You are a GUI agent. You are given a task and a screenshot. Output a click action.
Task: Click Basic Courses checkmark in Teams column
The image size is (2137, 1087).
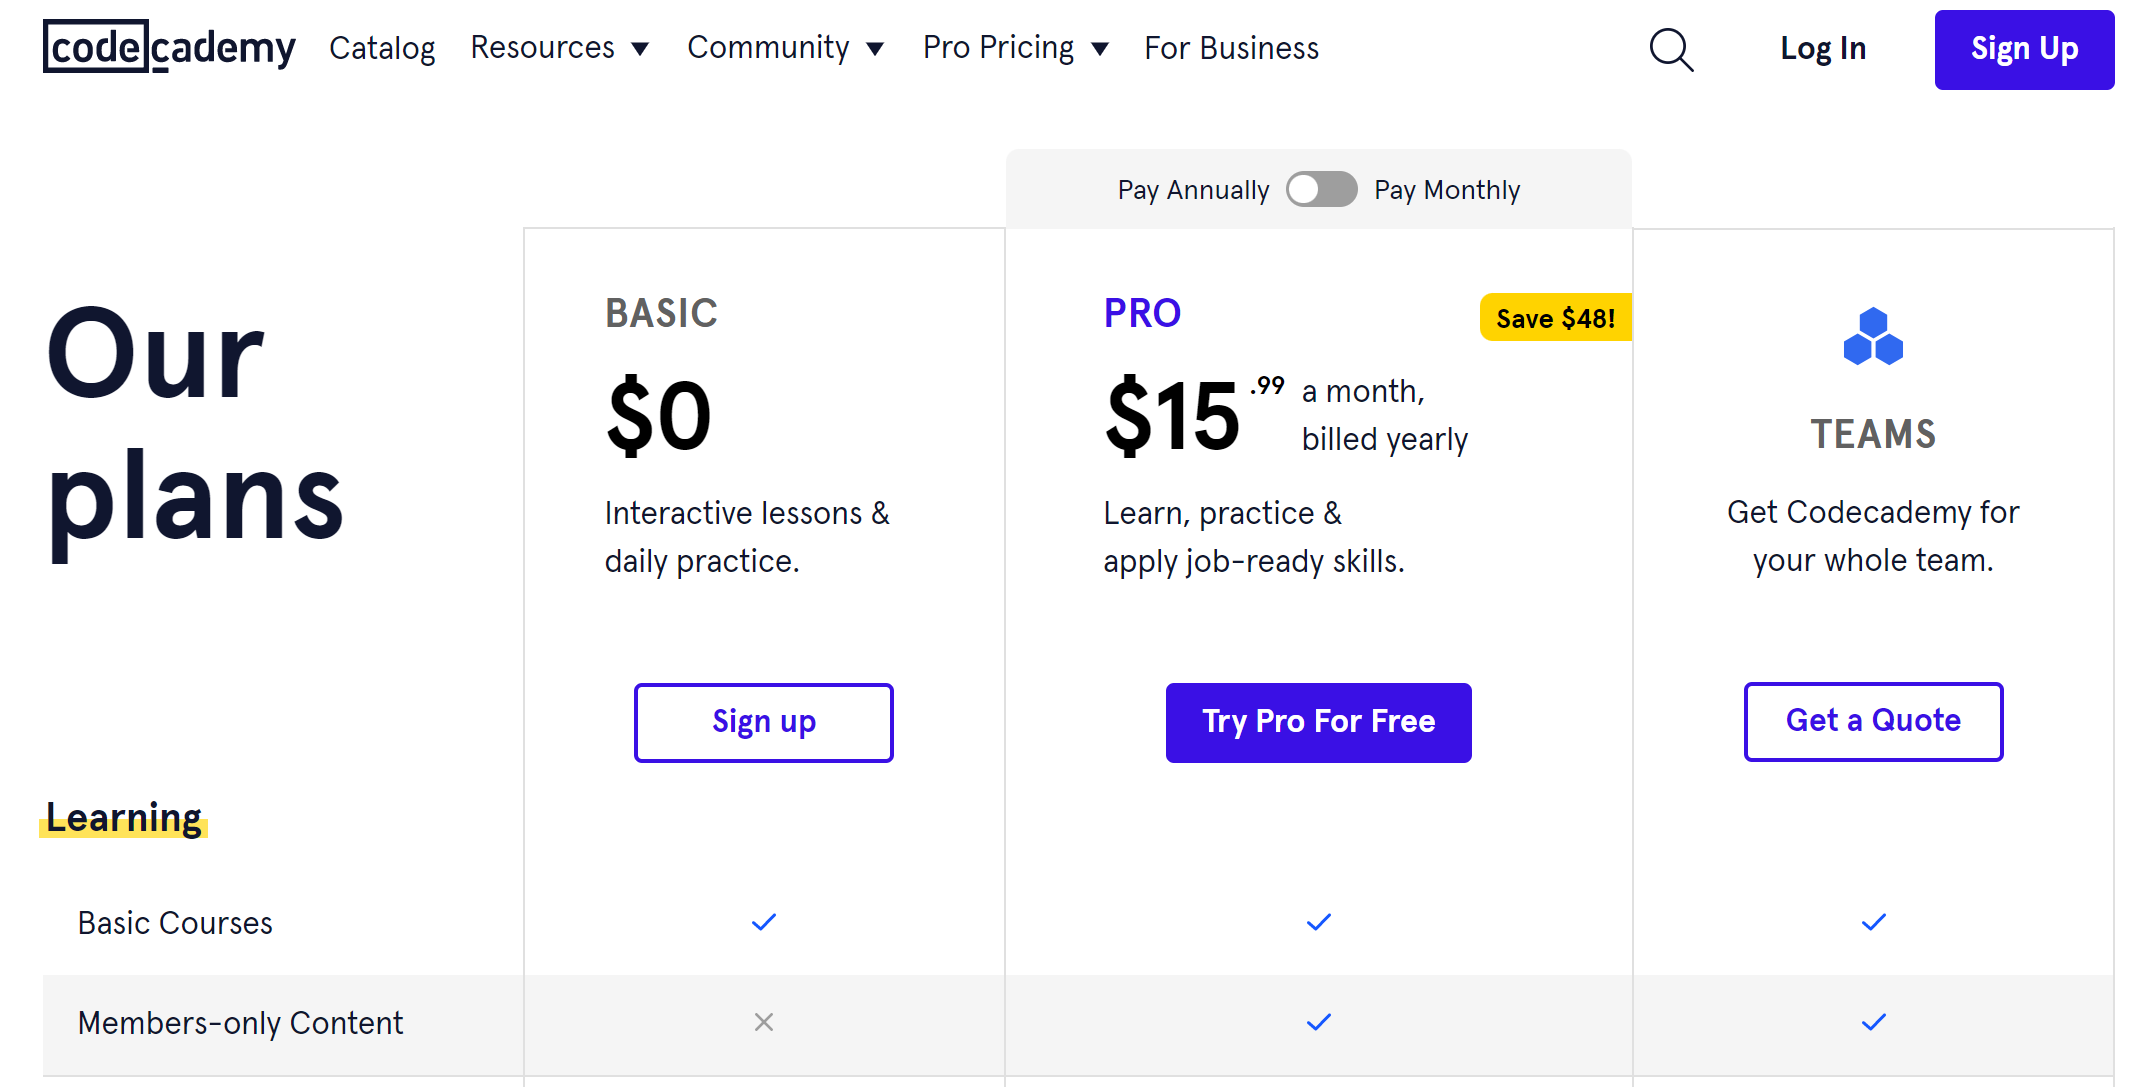click(1874, 922)
